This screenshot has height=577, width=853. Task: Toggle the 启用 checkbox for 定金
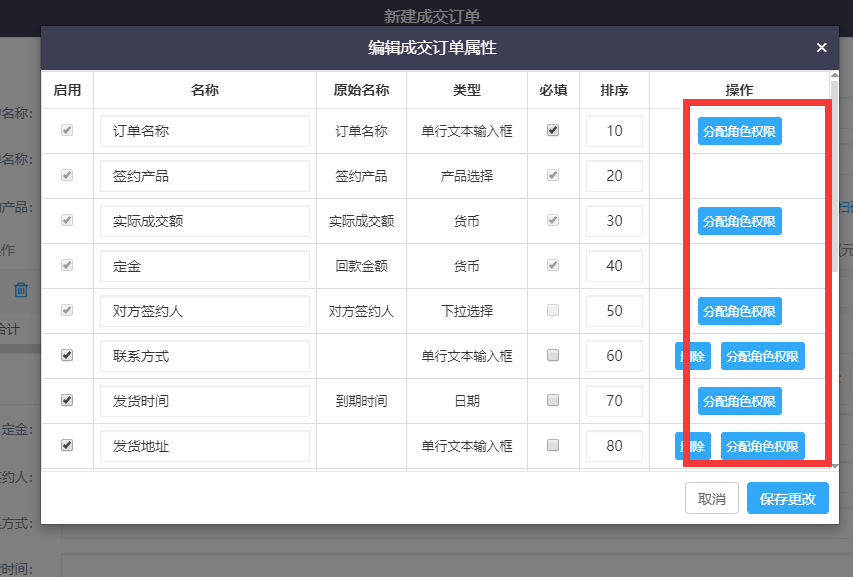tap(67, 265)
